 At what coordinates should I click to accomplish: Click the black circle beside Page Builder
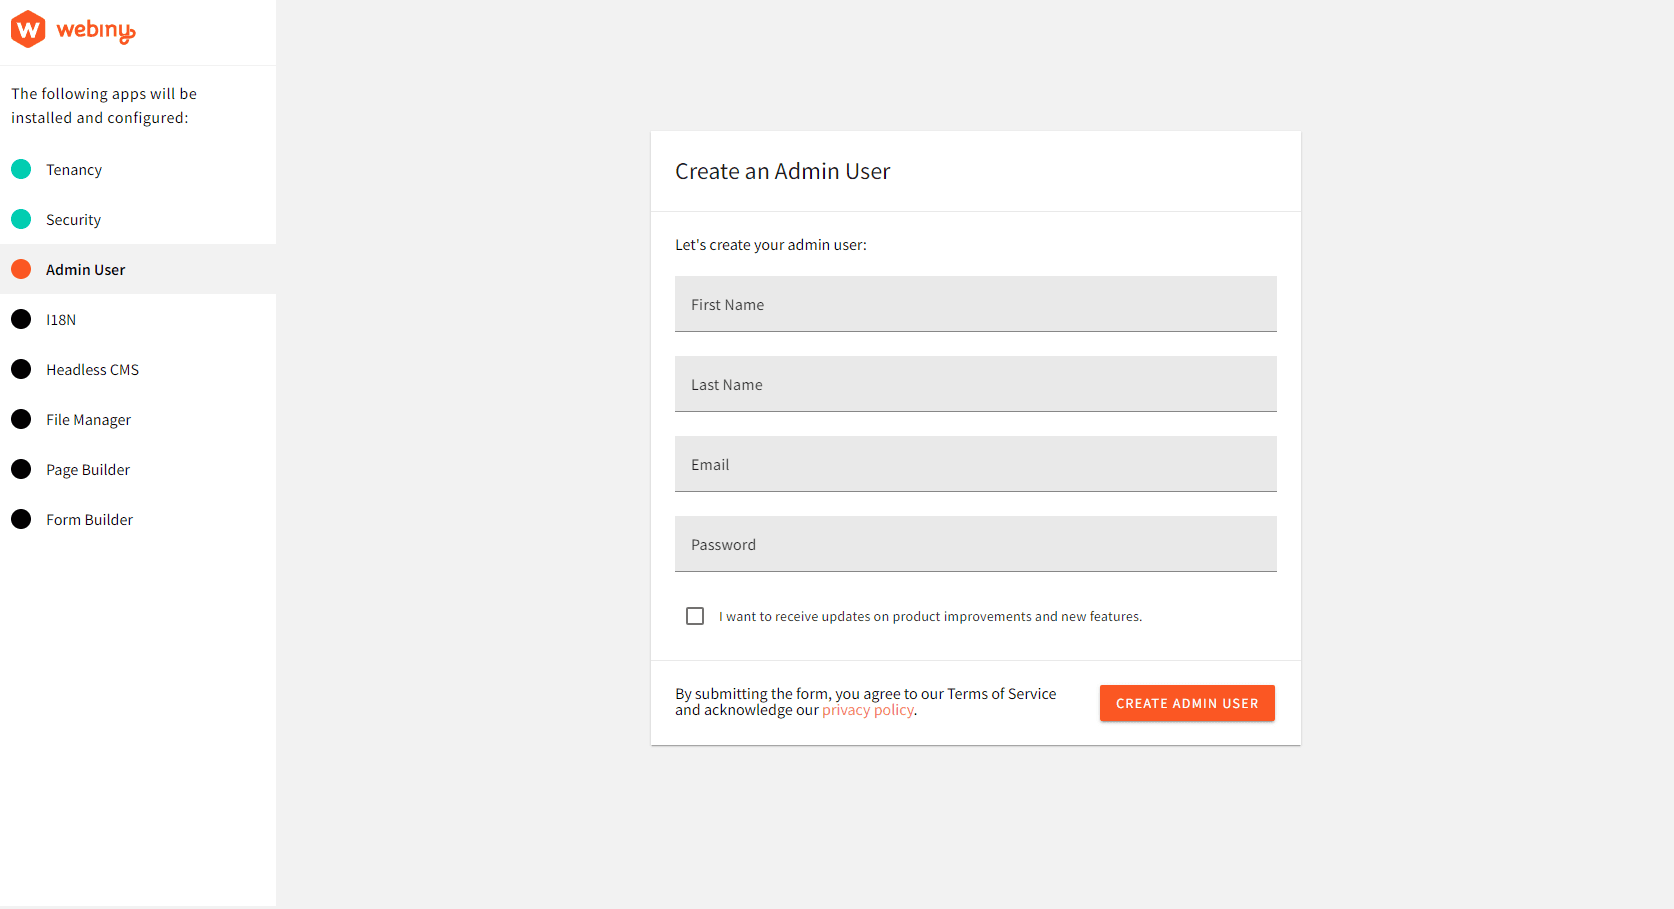pyautogui.click(x=22, y=469)
